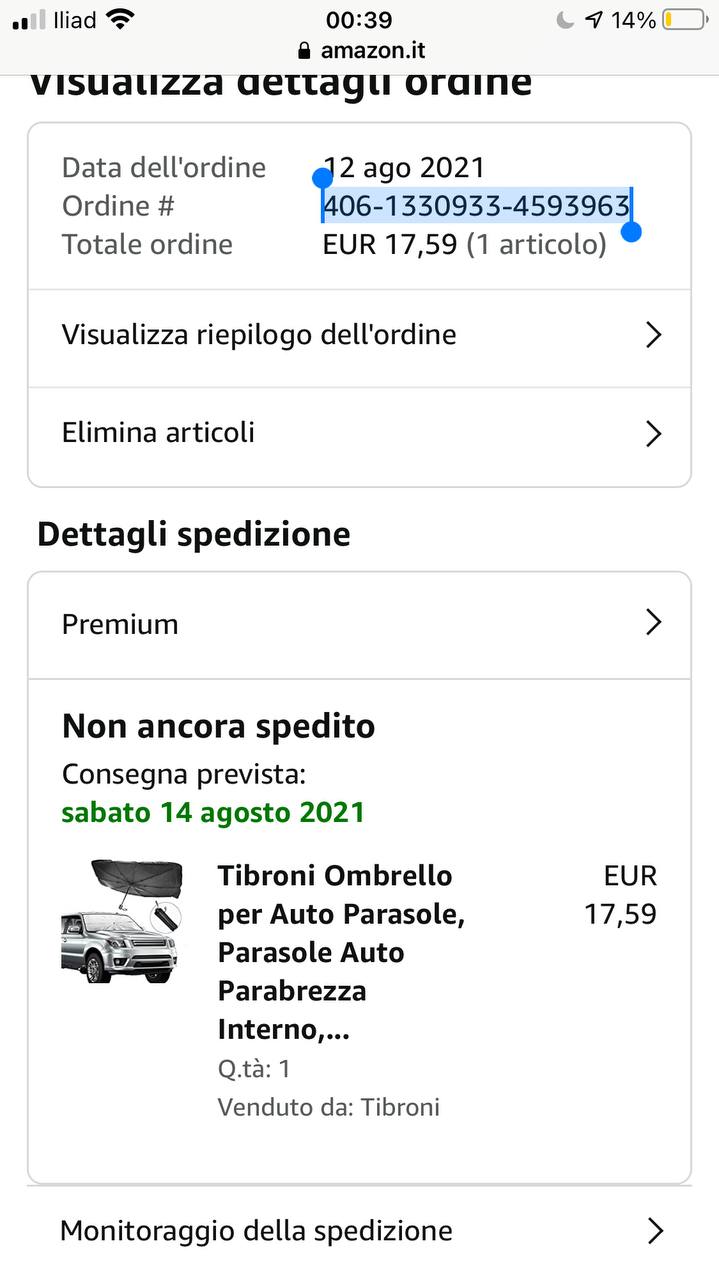Tap the Wi-Fi icon in status bar
Viewport: 719px width, 1280px height.
[120, 19]
